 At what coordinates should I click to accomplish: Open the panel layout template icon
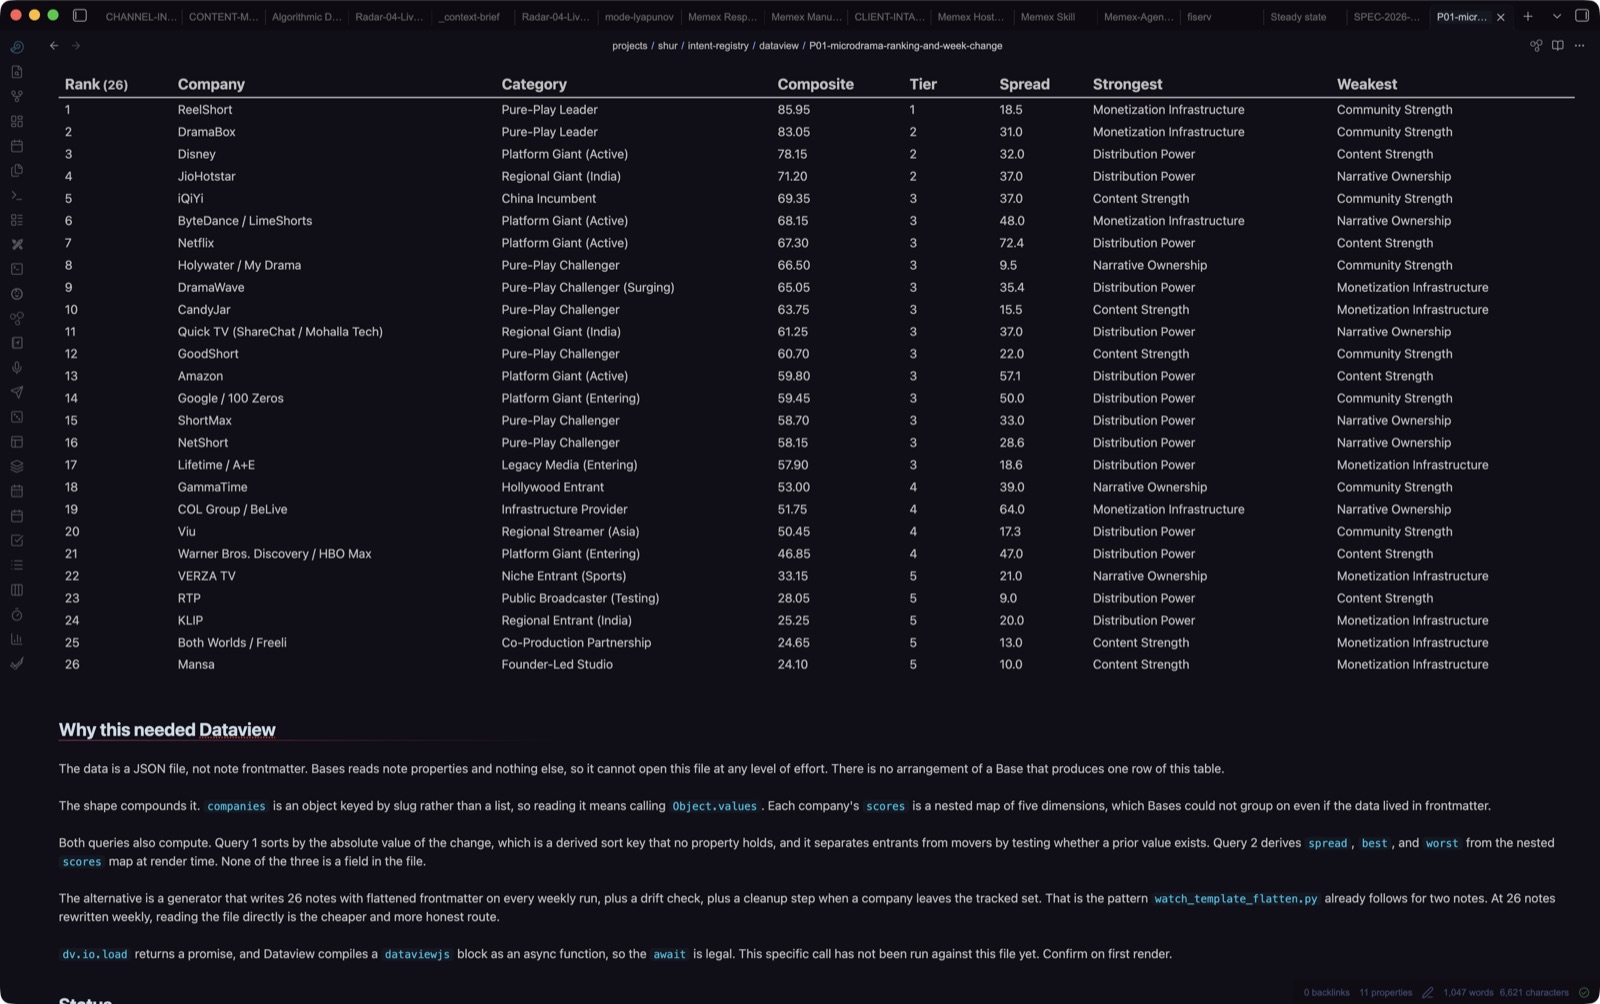coord(17,442)
